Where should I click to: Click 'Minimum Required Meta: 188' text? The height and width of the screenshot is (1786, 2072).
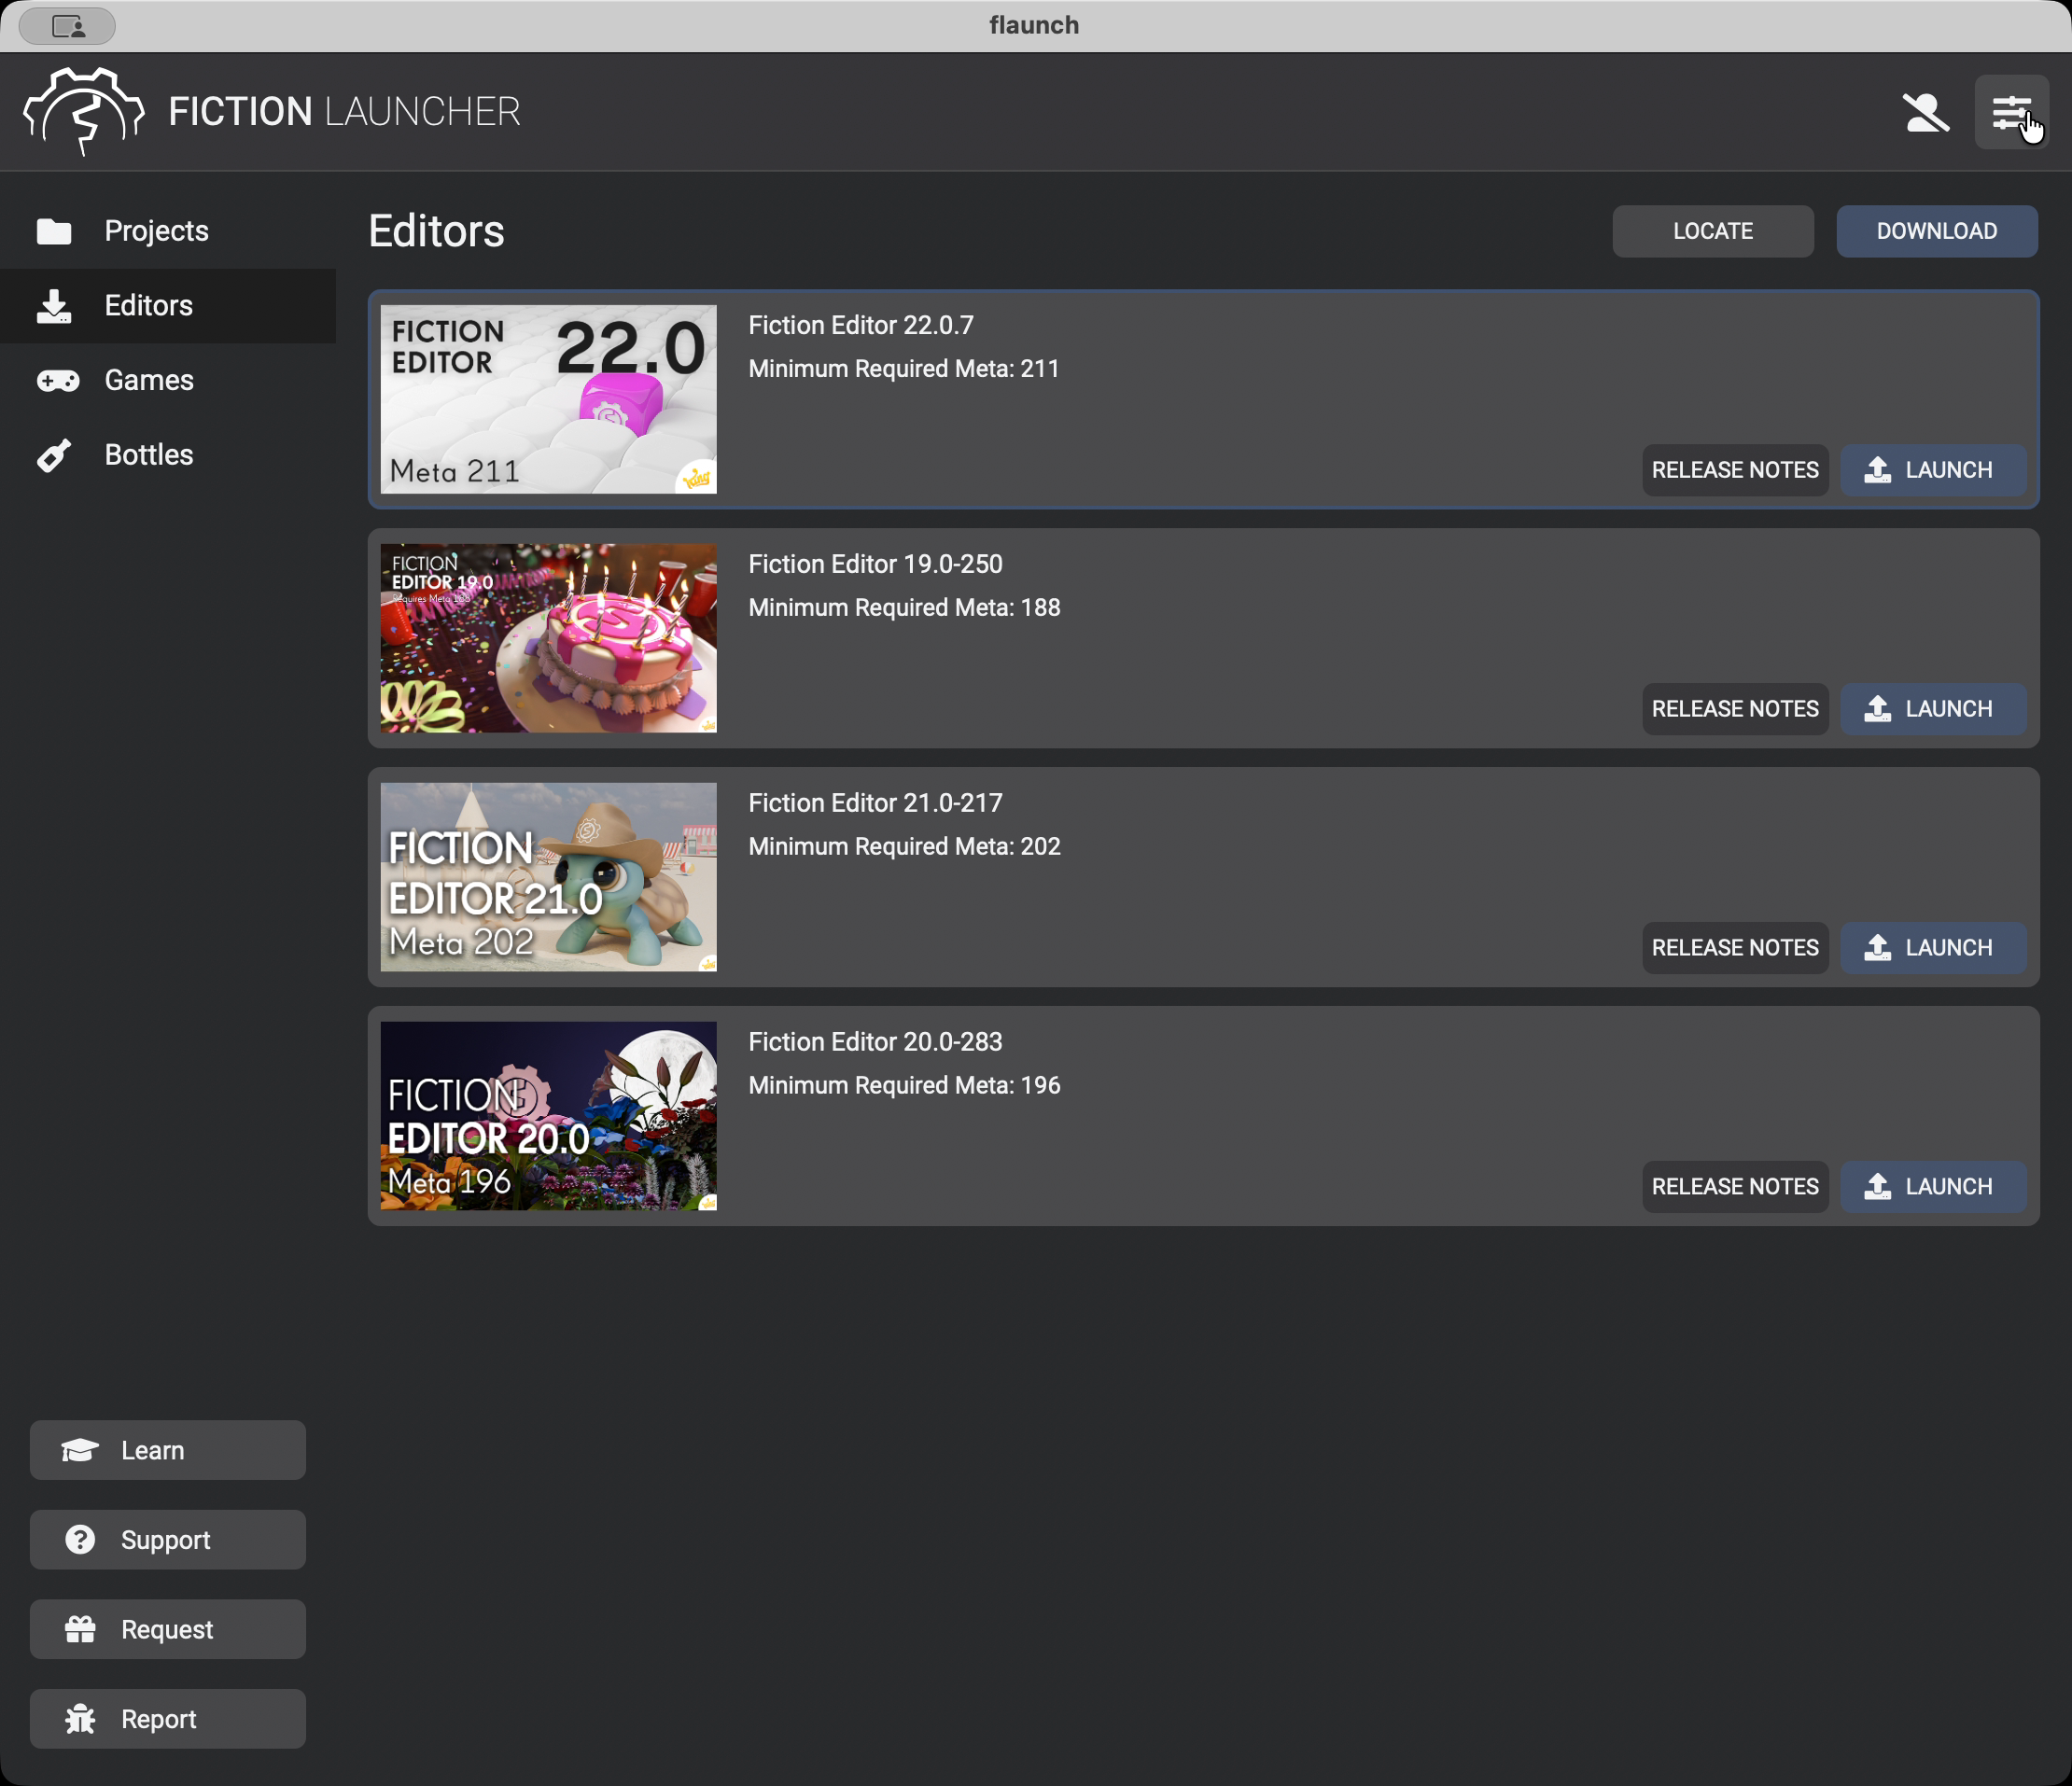click(904, 608)
